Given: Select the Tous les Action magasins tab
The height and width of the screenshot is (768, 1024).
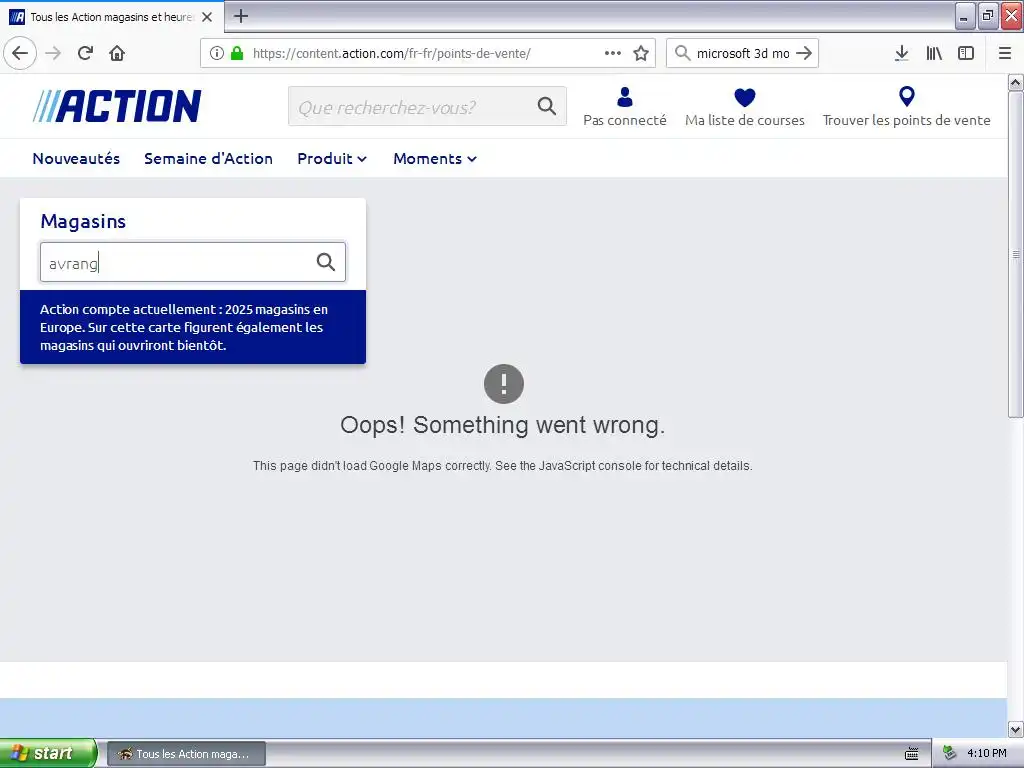Looking at the screenshot, I should (112, 17).
